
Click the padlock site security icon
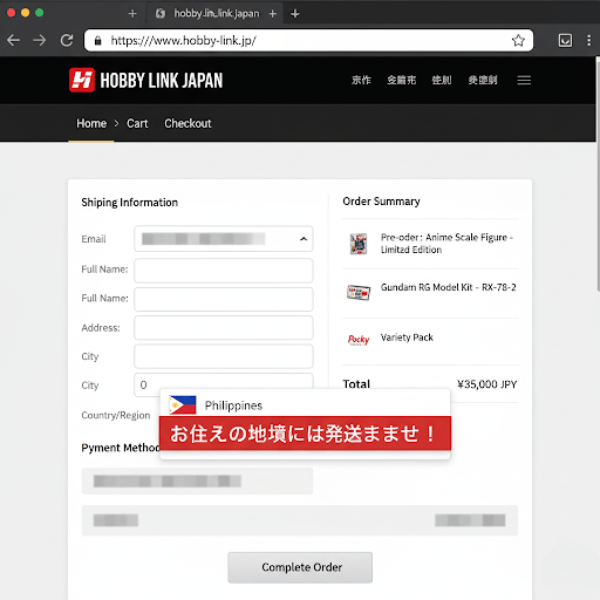click(x=98, y=41)
